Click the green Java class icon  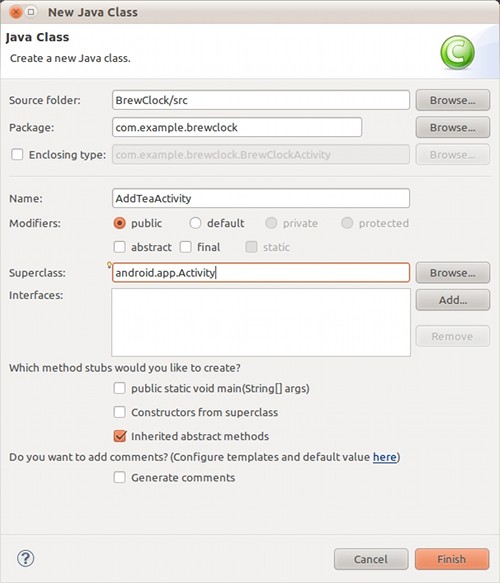(457, 52)
